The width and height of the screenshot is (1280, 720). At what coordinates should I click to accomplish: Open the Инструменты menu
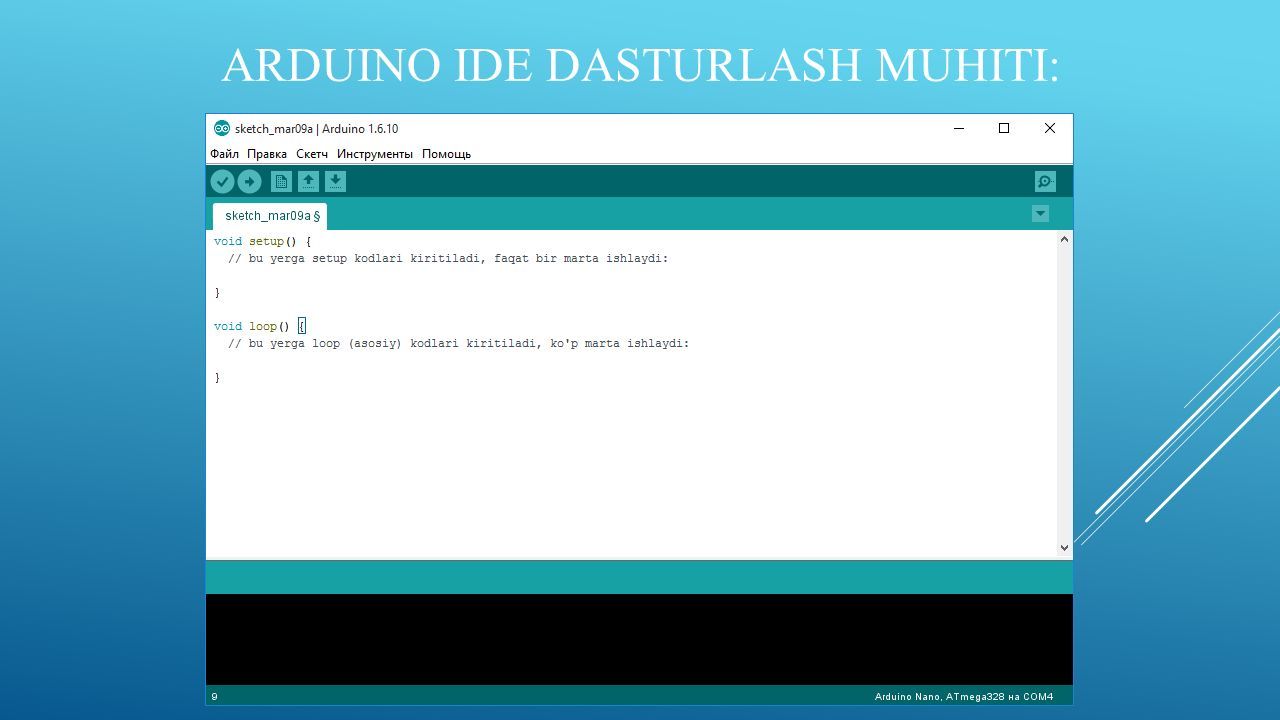(375, 154)
